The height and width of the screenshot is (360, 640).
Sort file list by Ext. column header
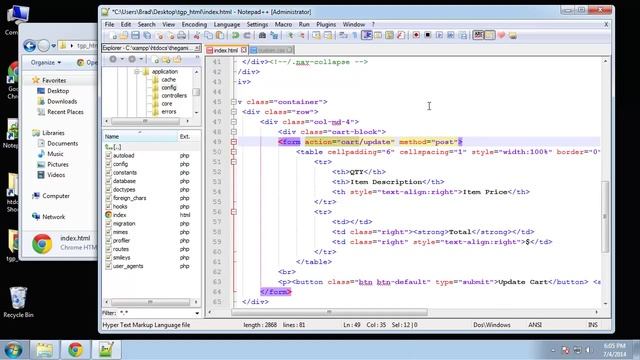pos(189,136)
